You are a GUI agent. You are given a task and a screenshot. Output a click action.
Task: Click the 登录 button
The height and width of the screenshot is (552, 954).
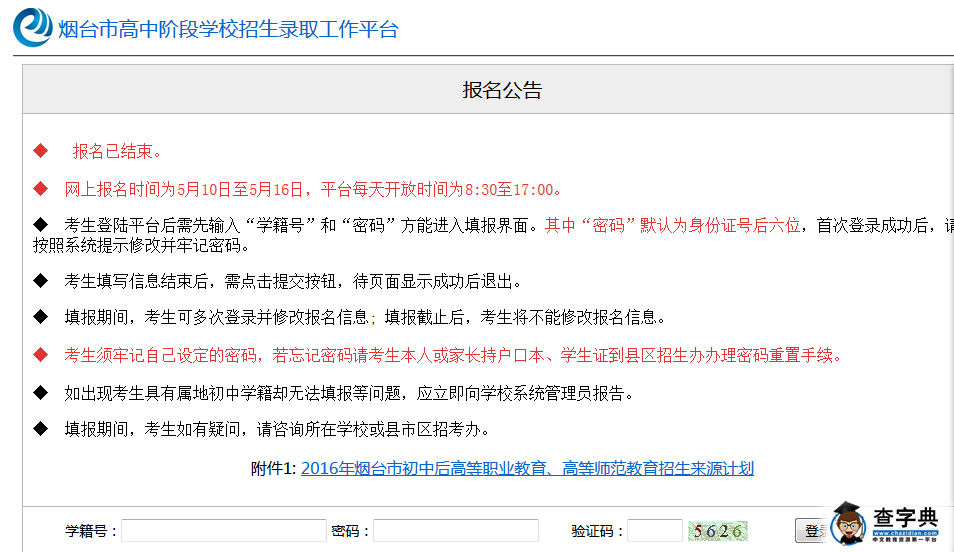813,531
